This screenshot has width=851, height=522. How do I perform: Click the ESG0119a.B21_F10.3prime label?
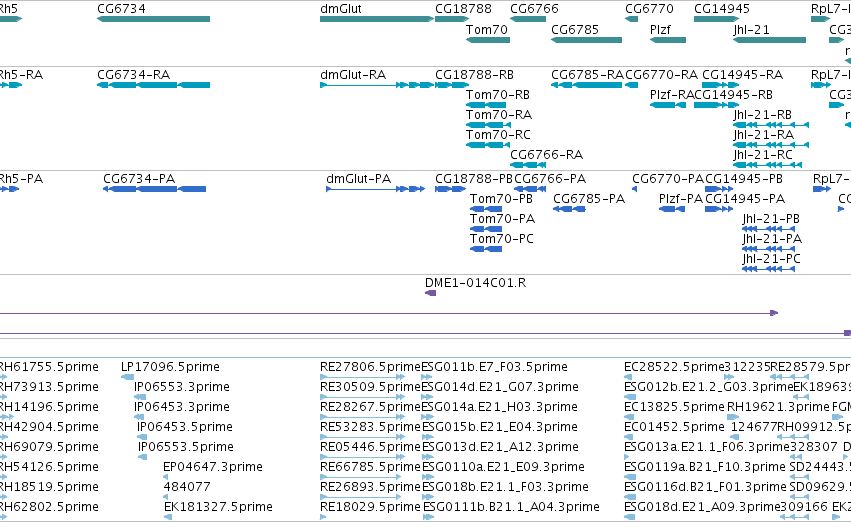coord(705,467)
